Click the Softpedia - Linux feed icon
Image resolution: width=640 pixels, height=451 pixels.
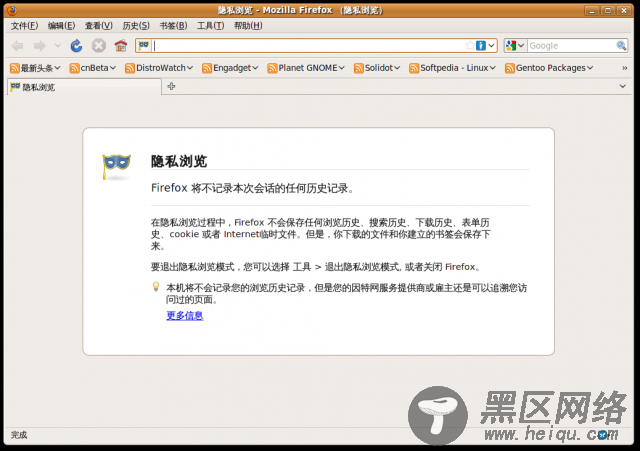click(414, 68)
